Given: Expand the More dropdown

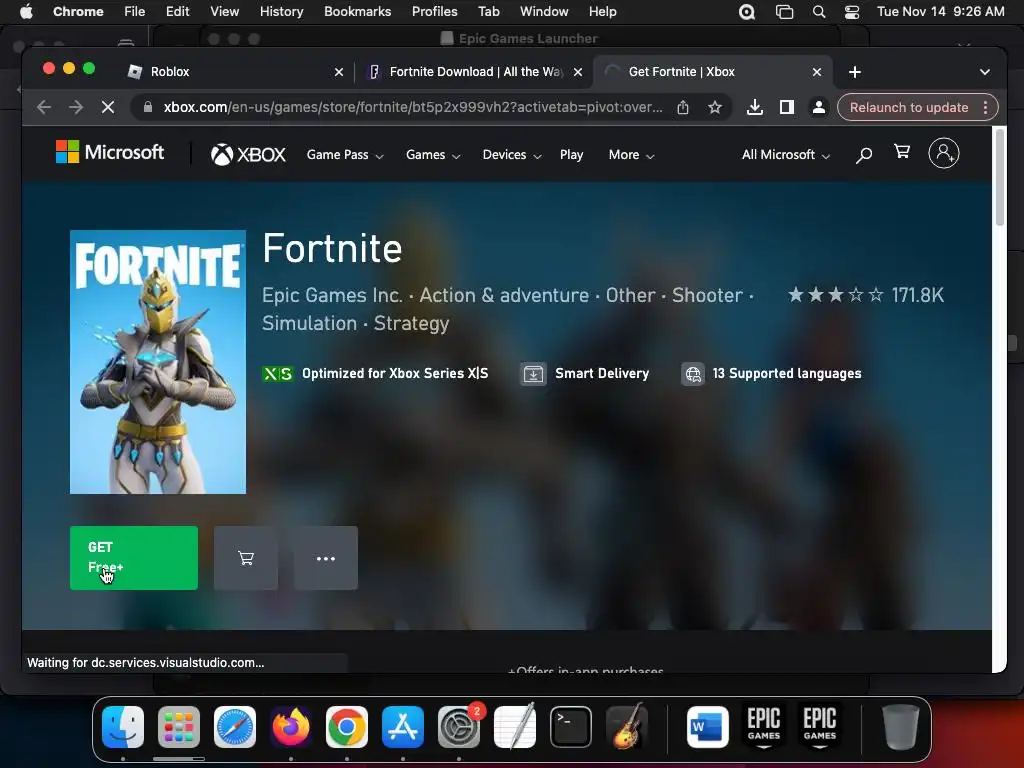Looking at the screenshot, I should (x=632, y=155).
